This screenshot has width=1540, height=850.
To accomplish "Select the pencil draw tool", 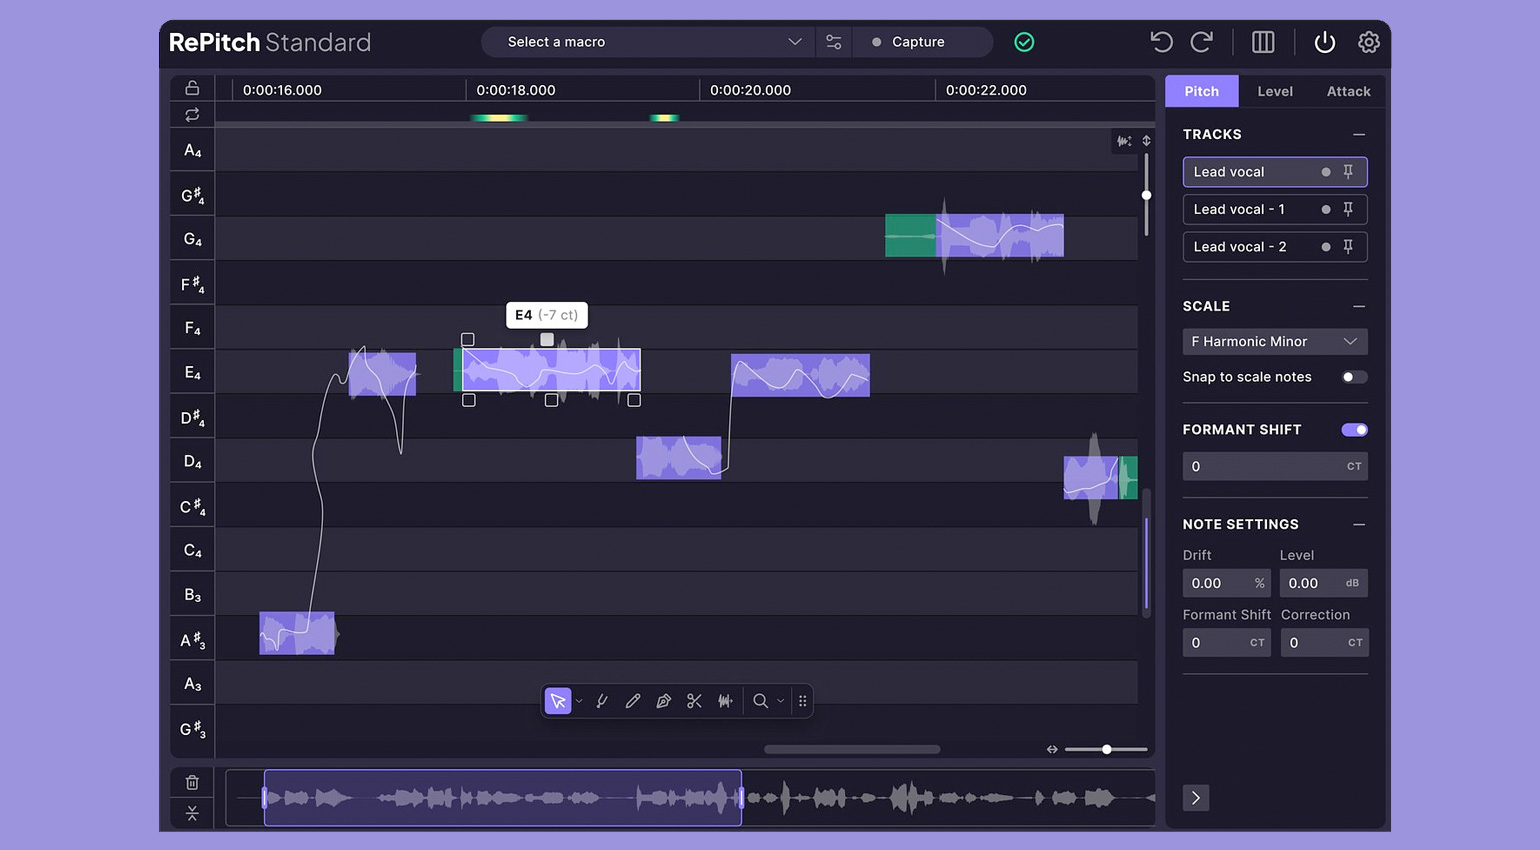I will [x=633, y=701].
